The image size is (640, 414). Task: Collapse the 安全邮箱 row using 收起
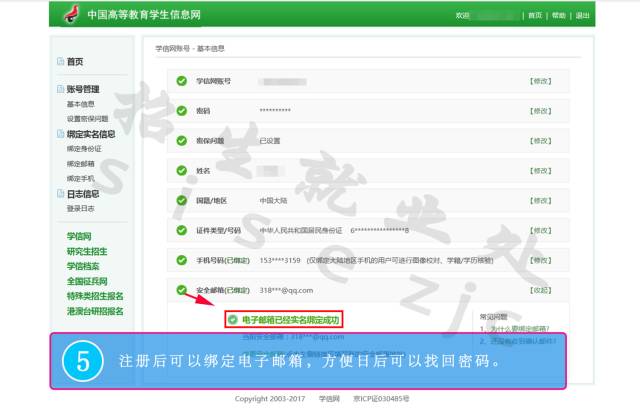point(539,290)
